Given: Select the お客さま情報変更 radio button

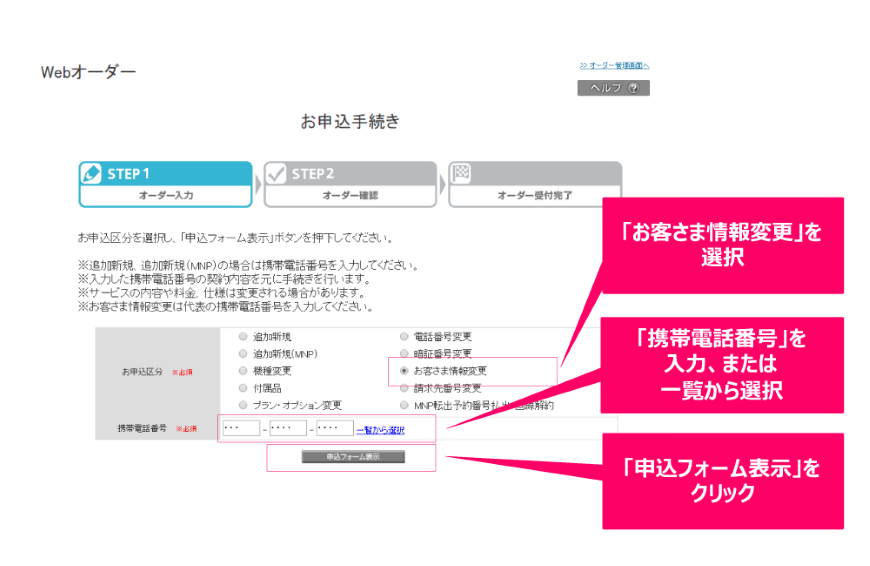Looking at the screenshot, I should pyautogui.click(x=404, y=371).
